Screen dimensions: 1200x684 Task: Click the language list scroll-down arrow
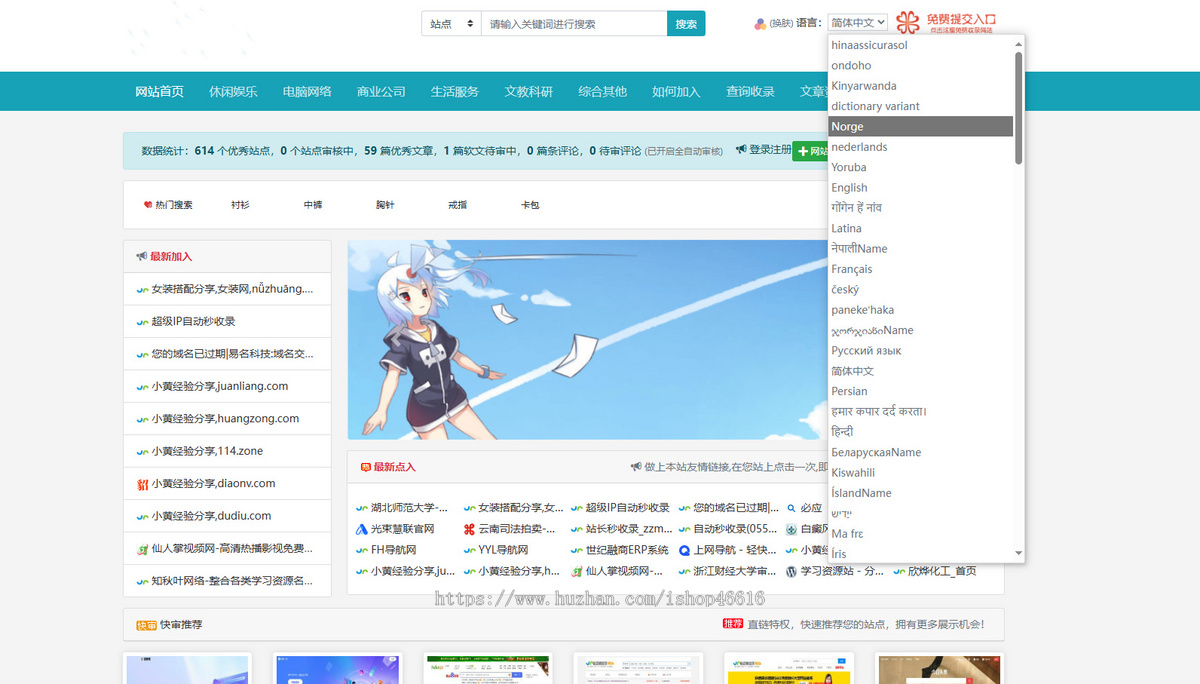point(1019,553)
